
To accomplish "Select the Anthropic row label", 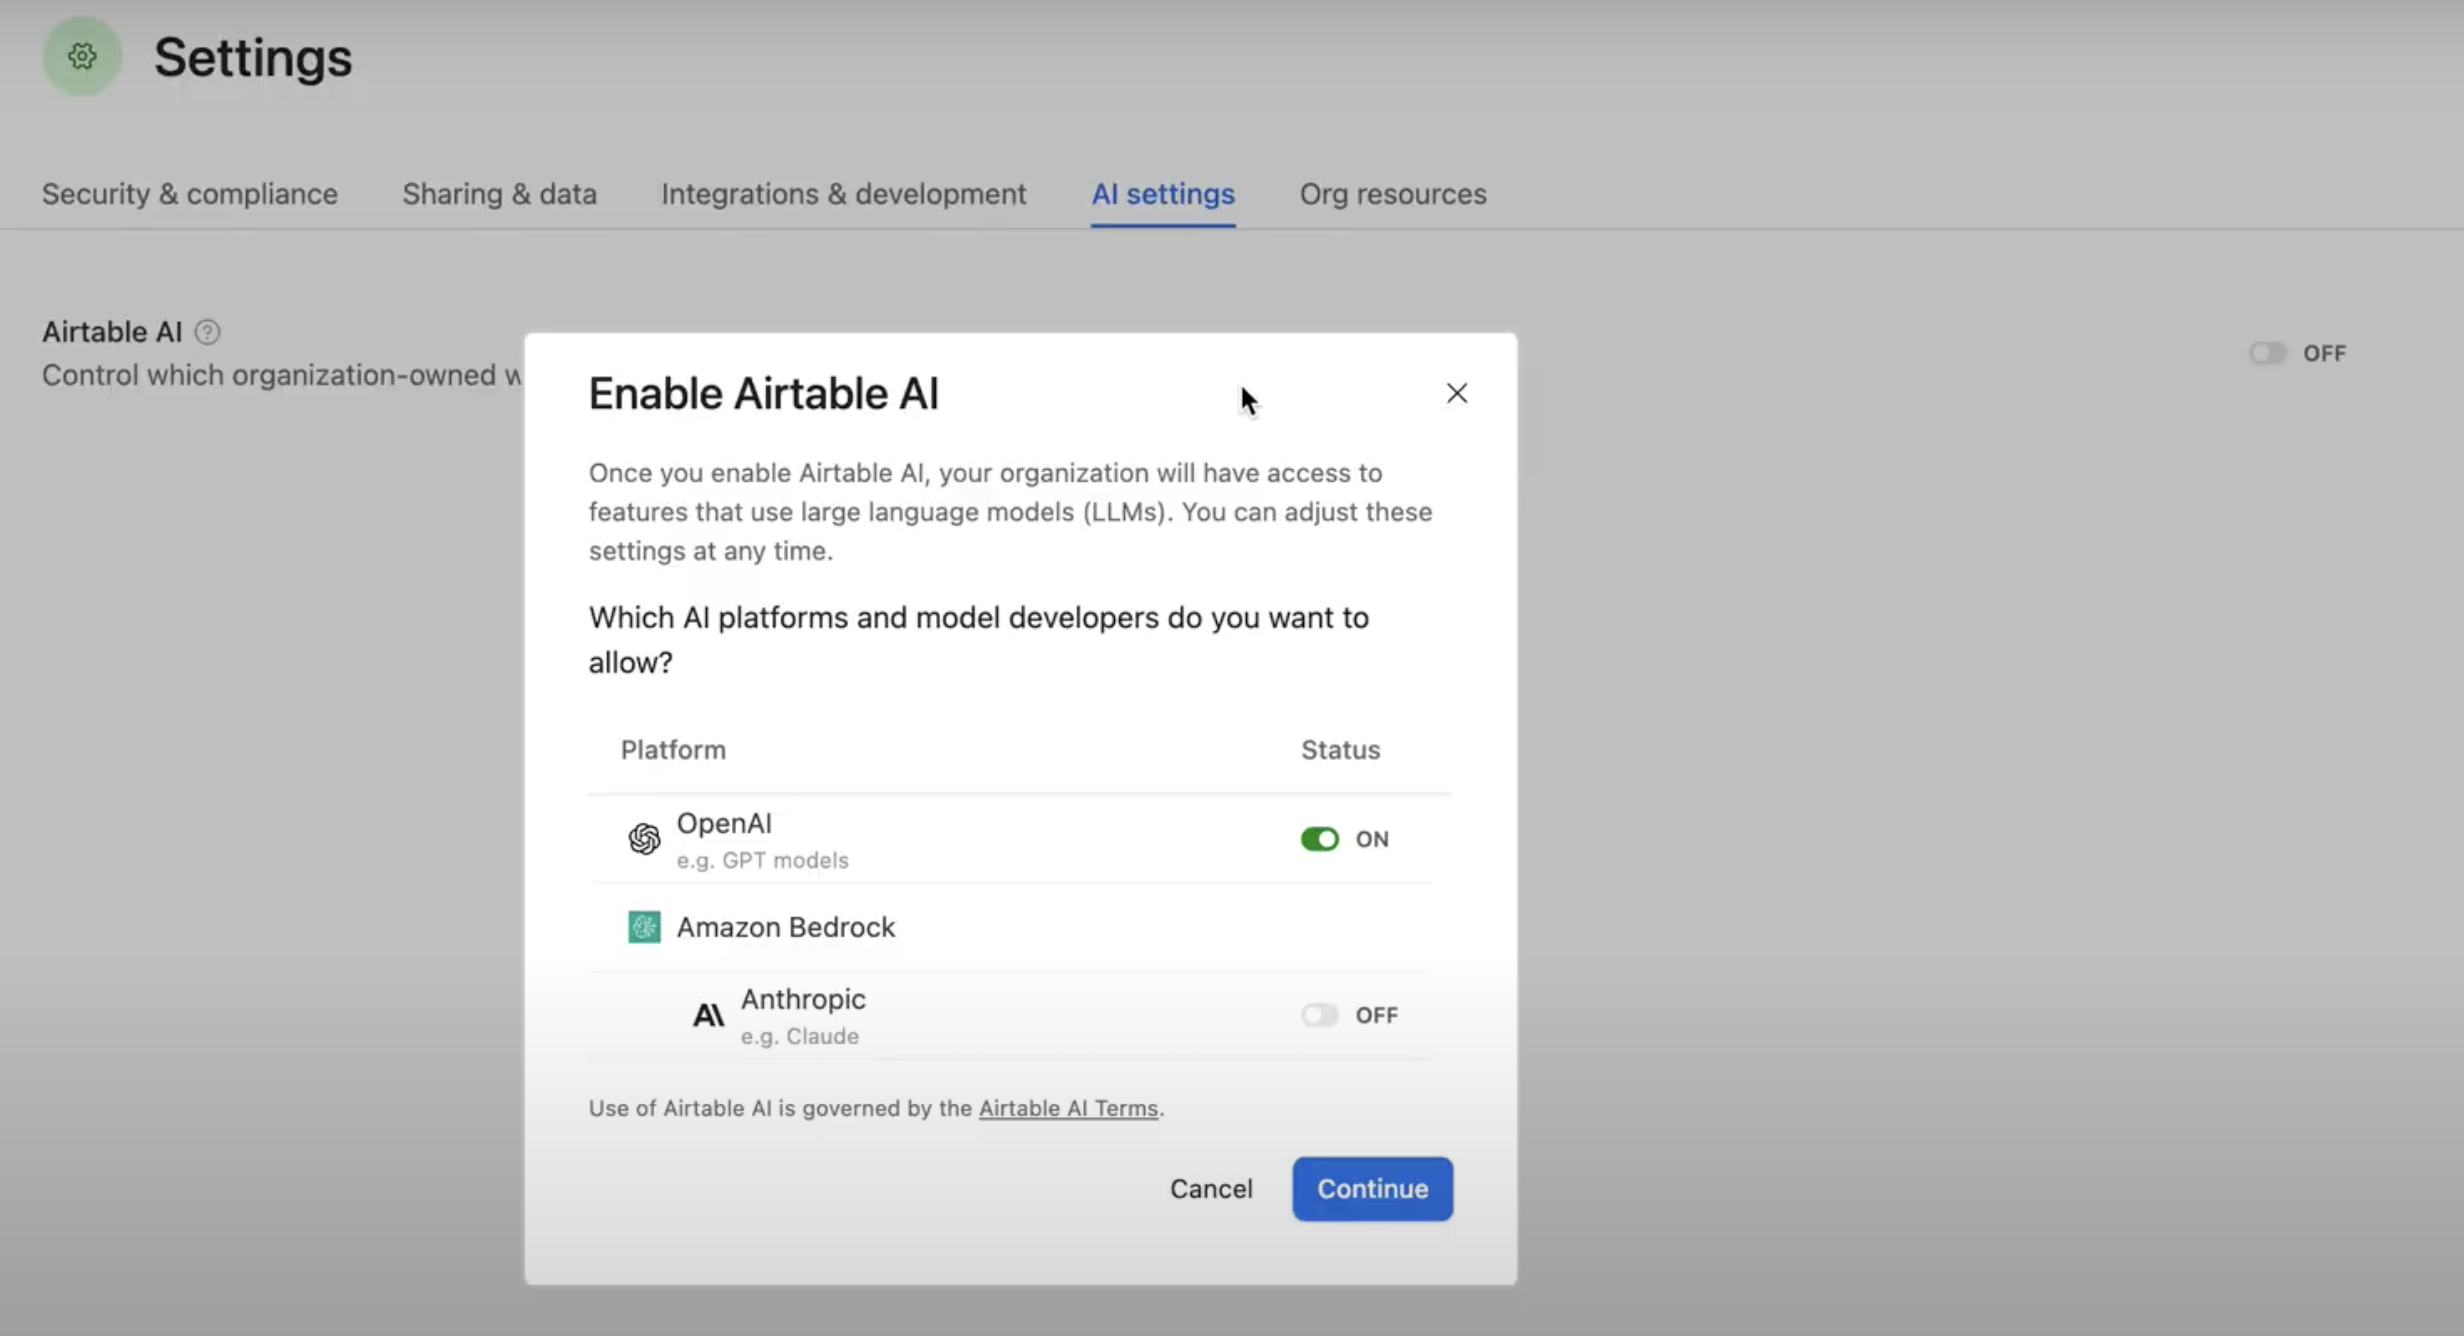I will pyautogui.click(x=803, y=999).
